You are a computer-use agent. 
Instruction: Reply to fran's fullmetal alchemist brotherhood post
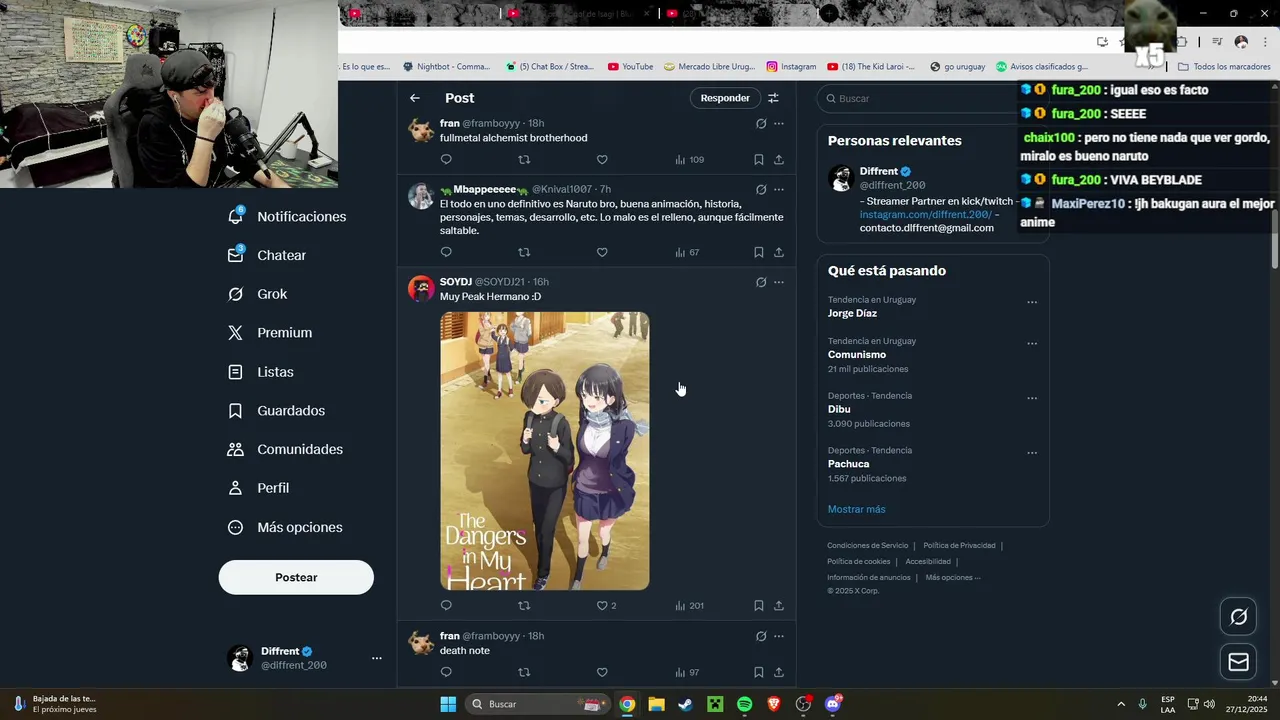click(446, 159)
